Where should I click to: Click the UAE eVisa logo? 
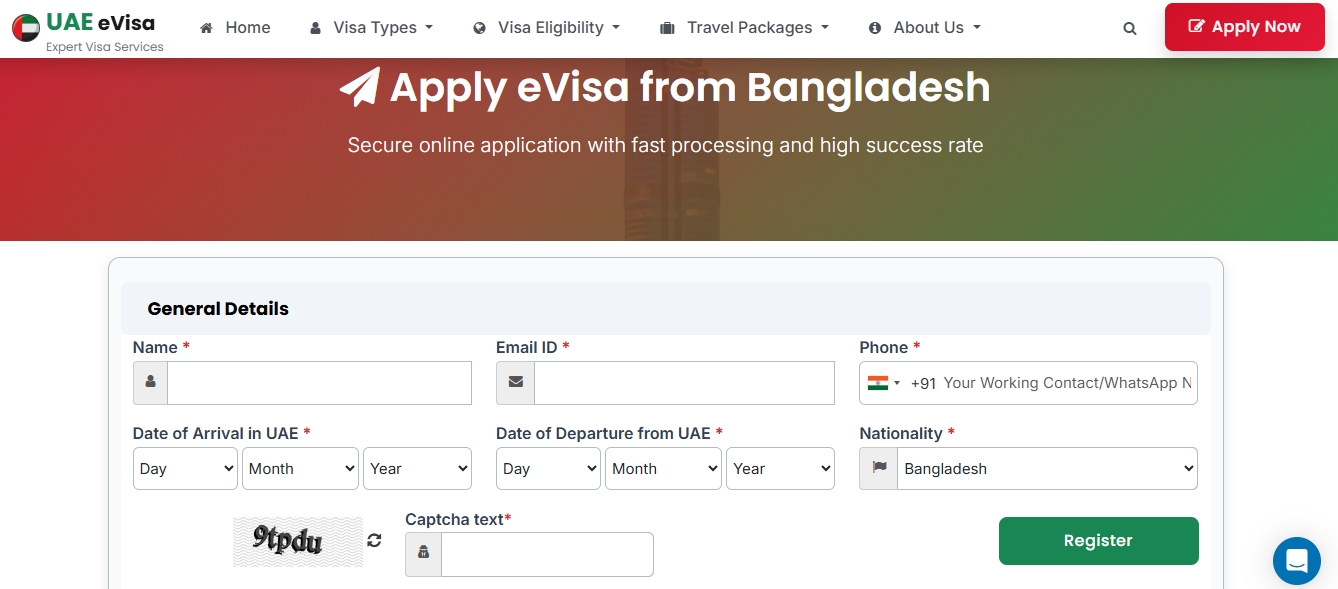click(x=88, y=29)
